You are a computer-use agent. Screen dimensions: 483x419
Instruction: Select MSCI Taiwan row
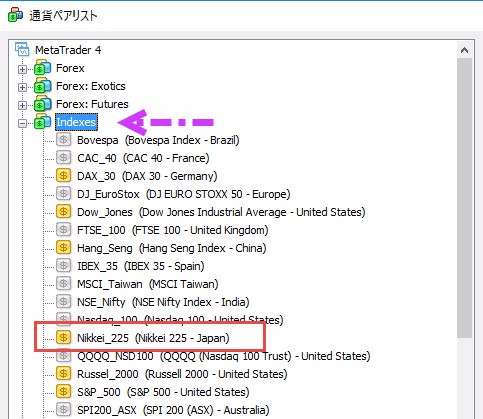(148, 284)
